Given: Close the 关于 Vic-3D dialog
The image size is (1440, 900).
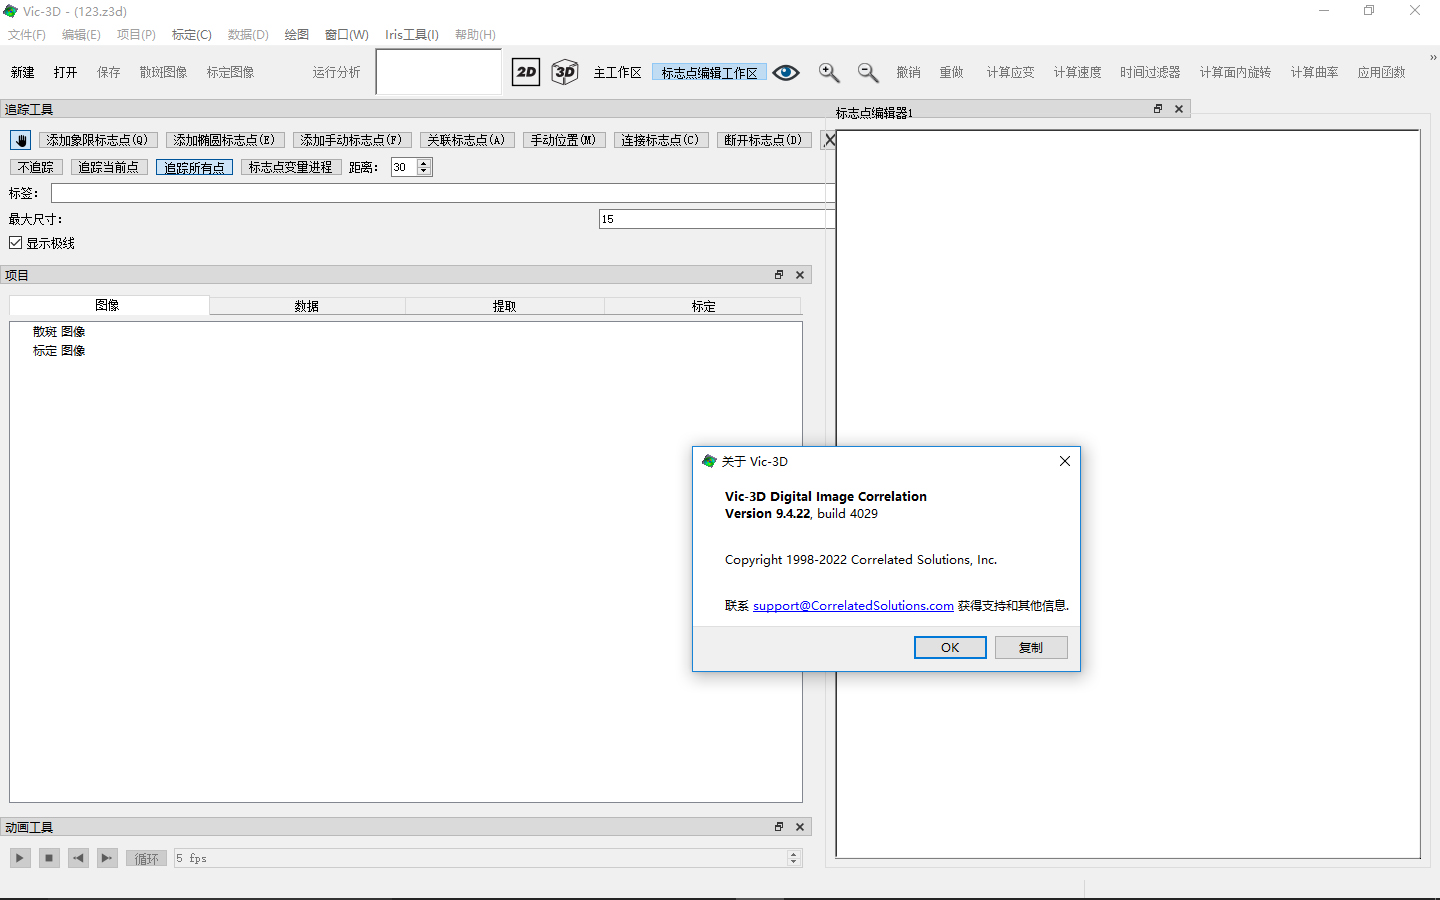Looking at the screenshot, I should [x=1065, y=461].
